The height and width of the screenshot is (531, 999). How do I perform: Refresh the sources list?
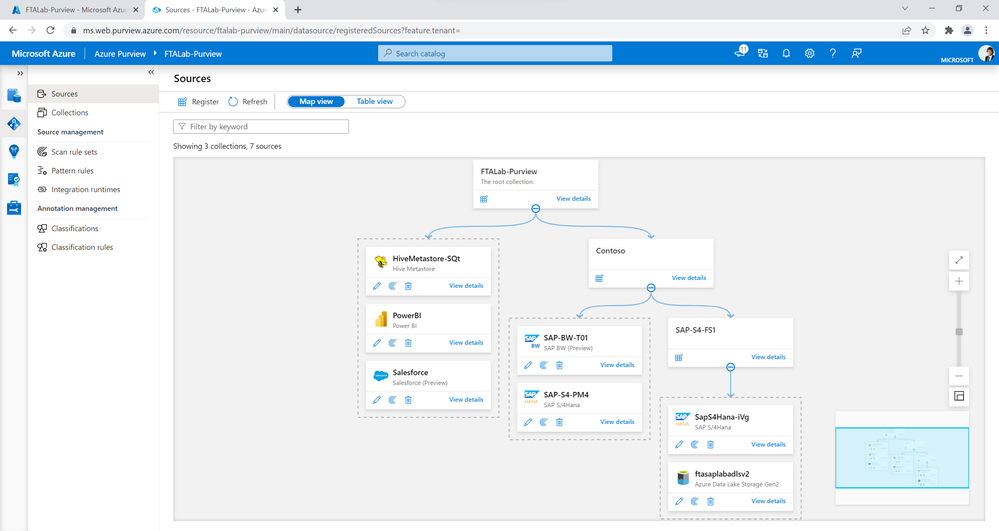click(248, 101)
